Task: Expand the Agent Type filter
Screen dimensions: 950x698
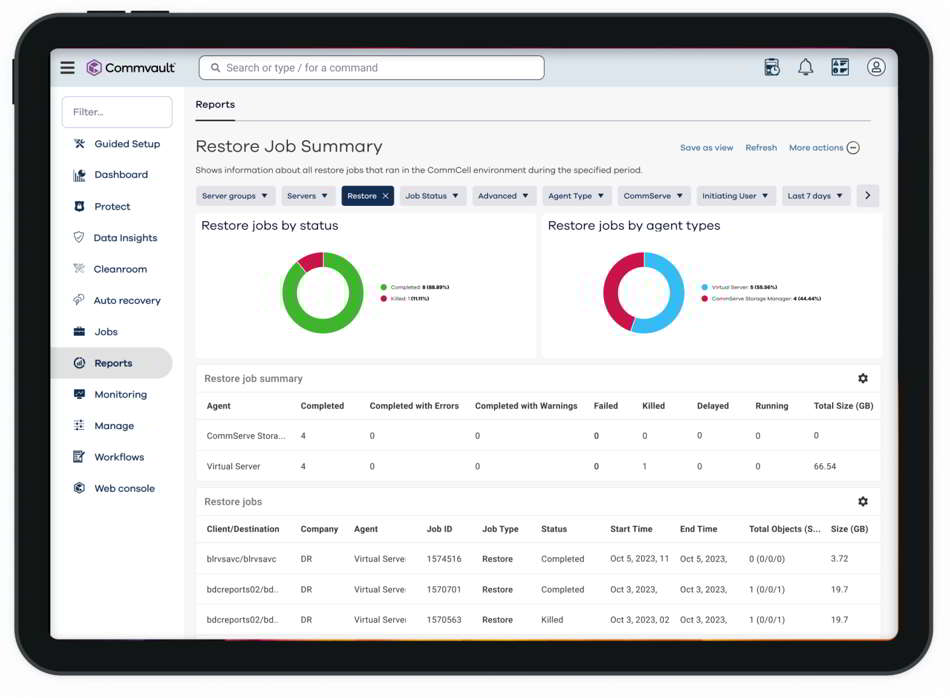Action: click(x=576, y=196)
